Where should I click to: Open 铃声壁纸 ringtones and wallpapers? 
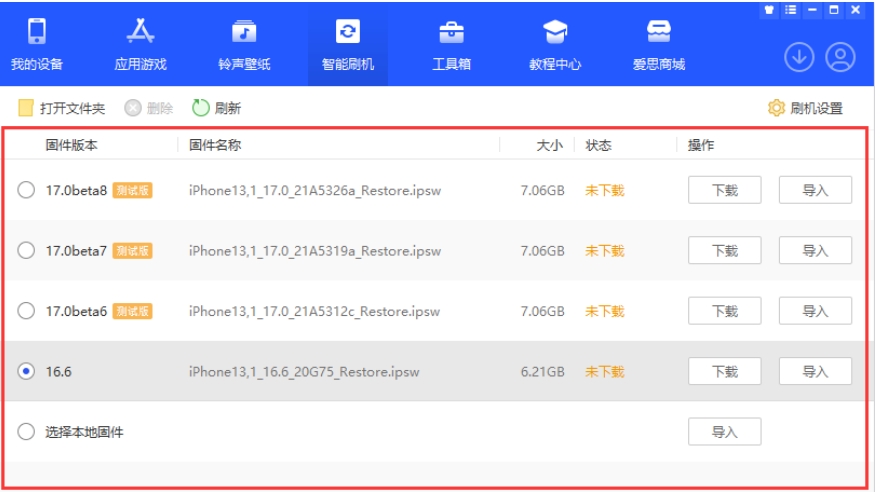tap(244, 33)
